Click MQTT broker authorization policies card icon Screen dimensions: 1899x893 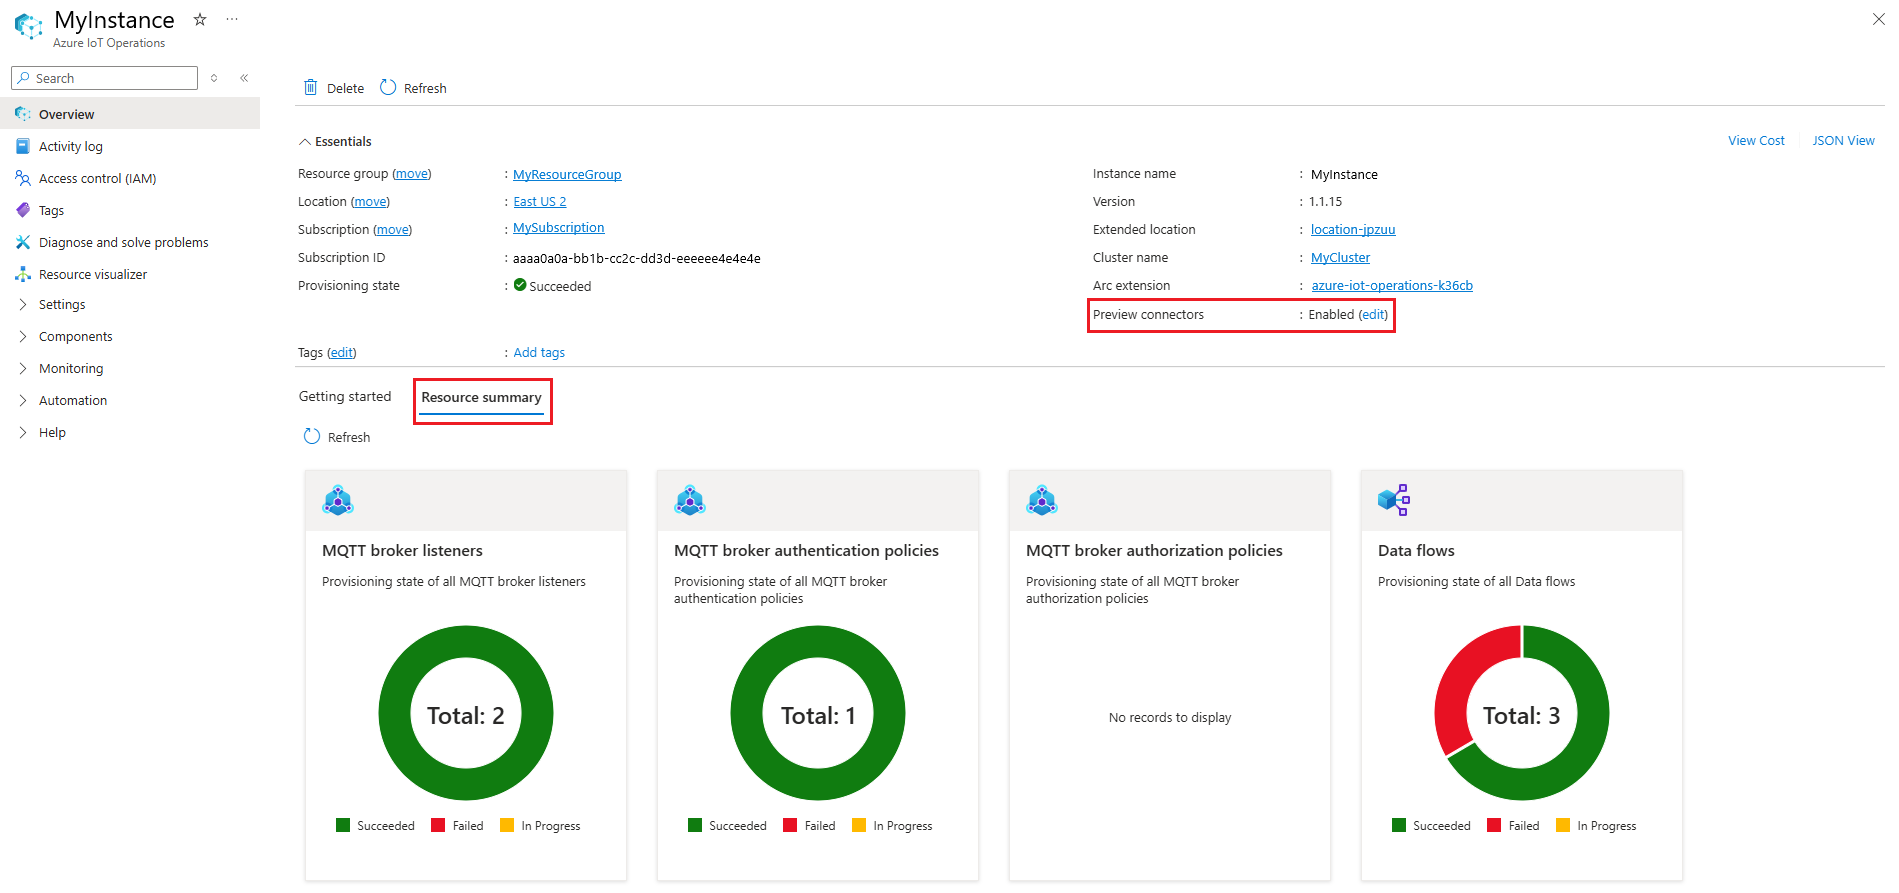coord(1042,500)
